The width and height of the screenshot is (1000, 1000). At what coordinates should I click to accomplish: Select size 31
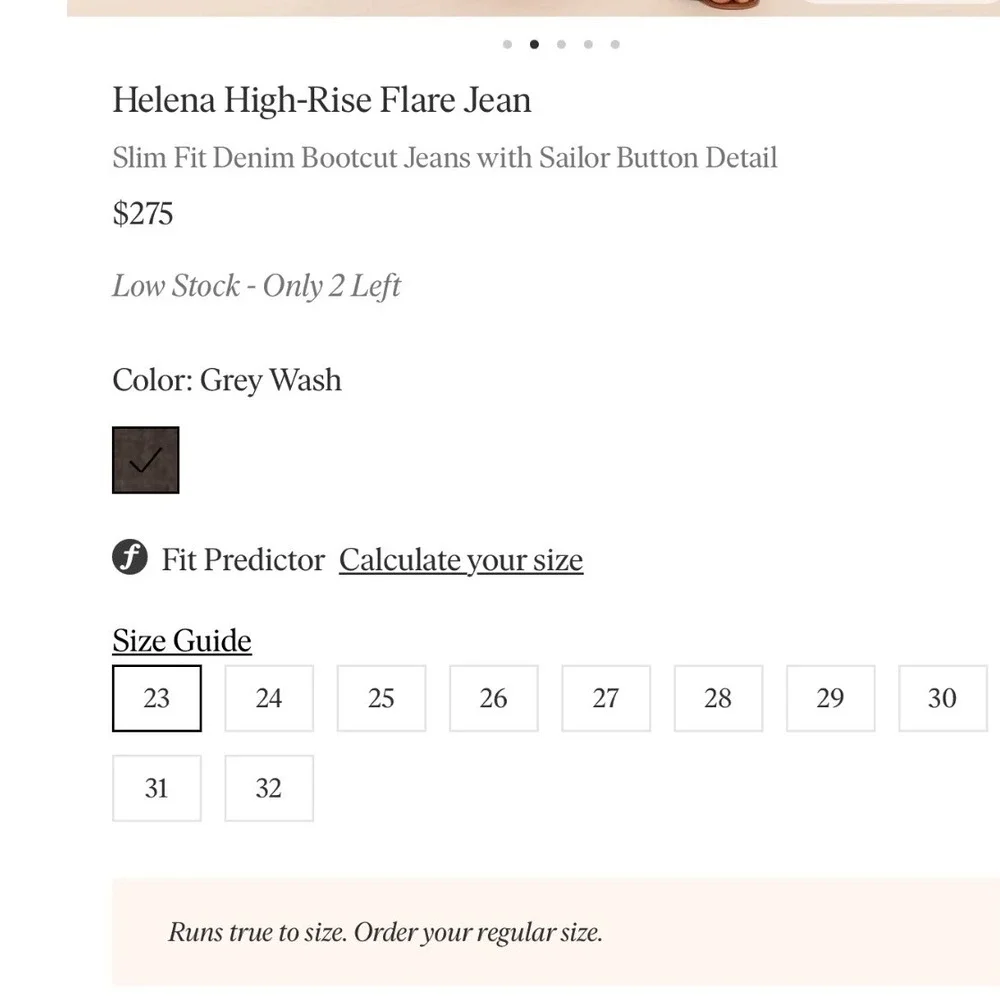[156, 788]
